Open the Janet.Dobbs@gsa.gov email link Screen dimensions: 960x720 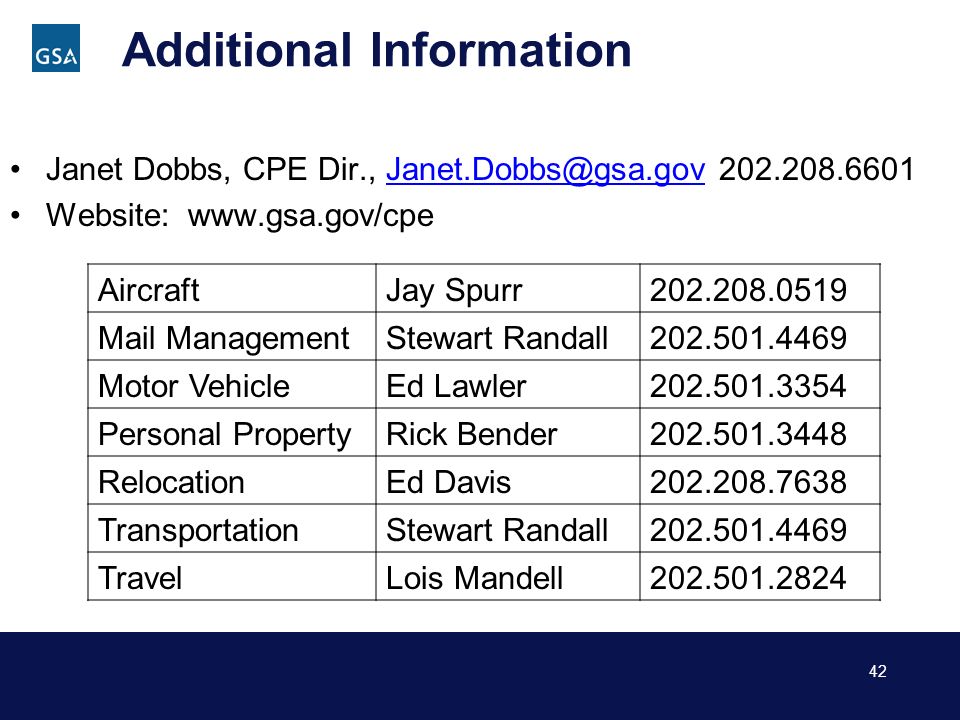545,170
